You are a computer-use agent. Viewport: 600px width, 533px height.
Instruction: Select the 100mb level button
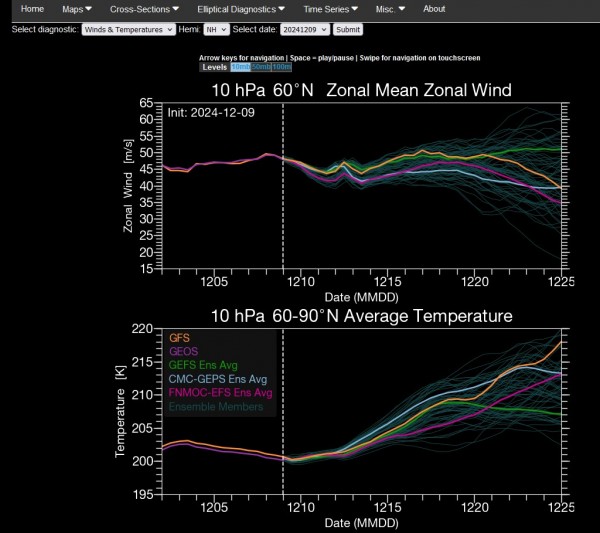coord(282,67)
